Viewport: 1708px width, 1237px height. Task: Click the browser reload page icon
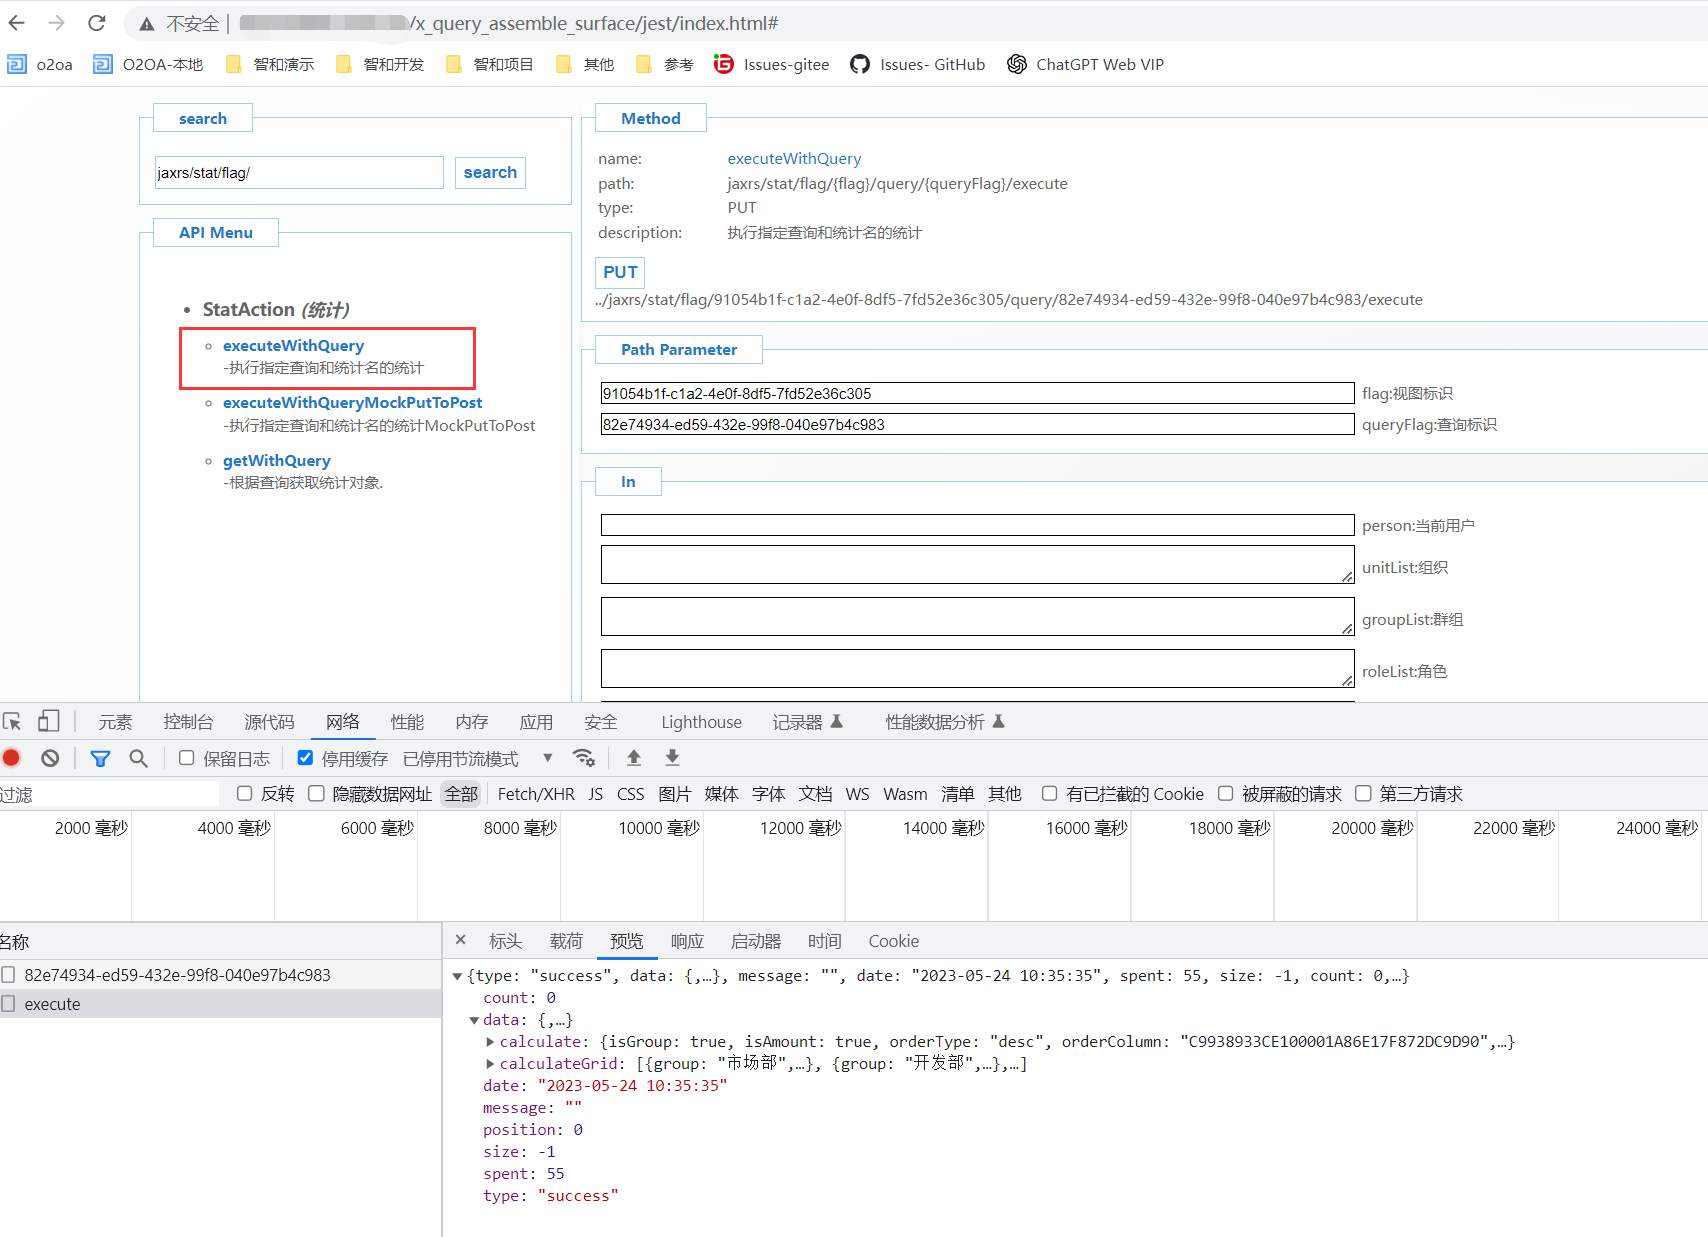[x=97, y=23]
